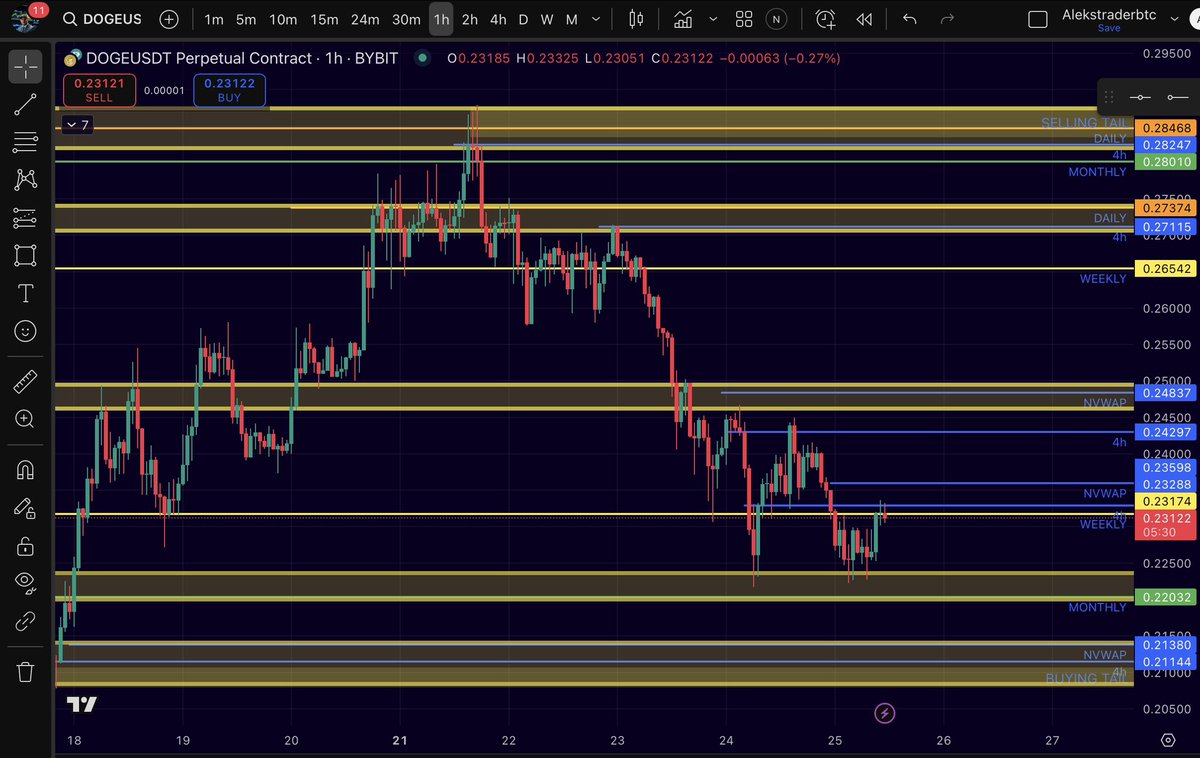The height and width of the screenshot is (758, 1200).
Task: Save the Alekstraderbtc layout
Action: 1109,28
